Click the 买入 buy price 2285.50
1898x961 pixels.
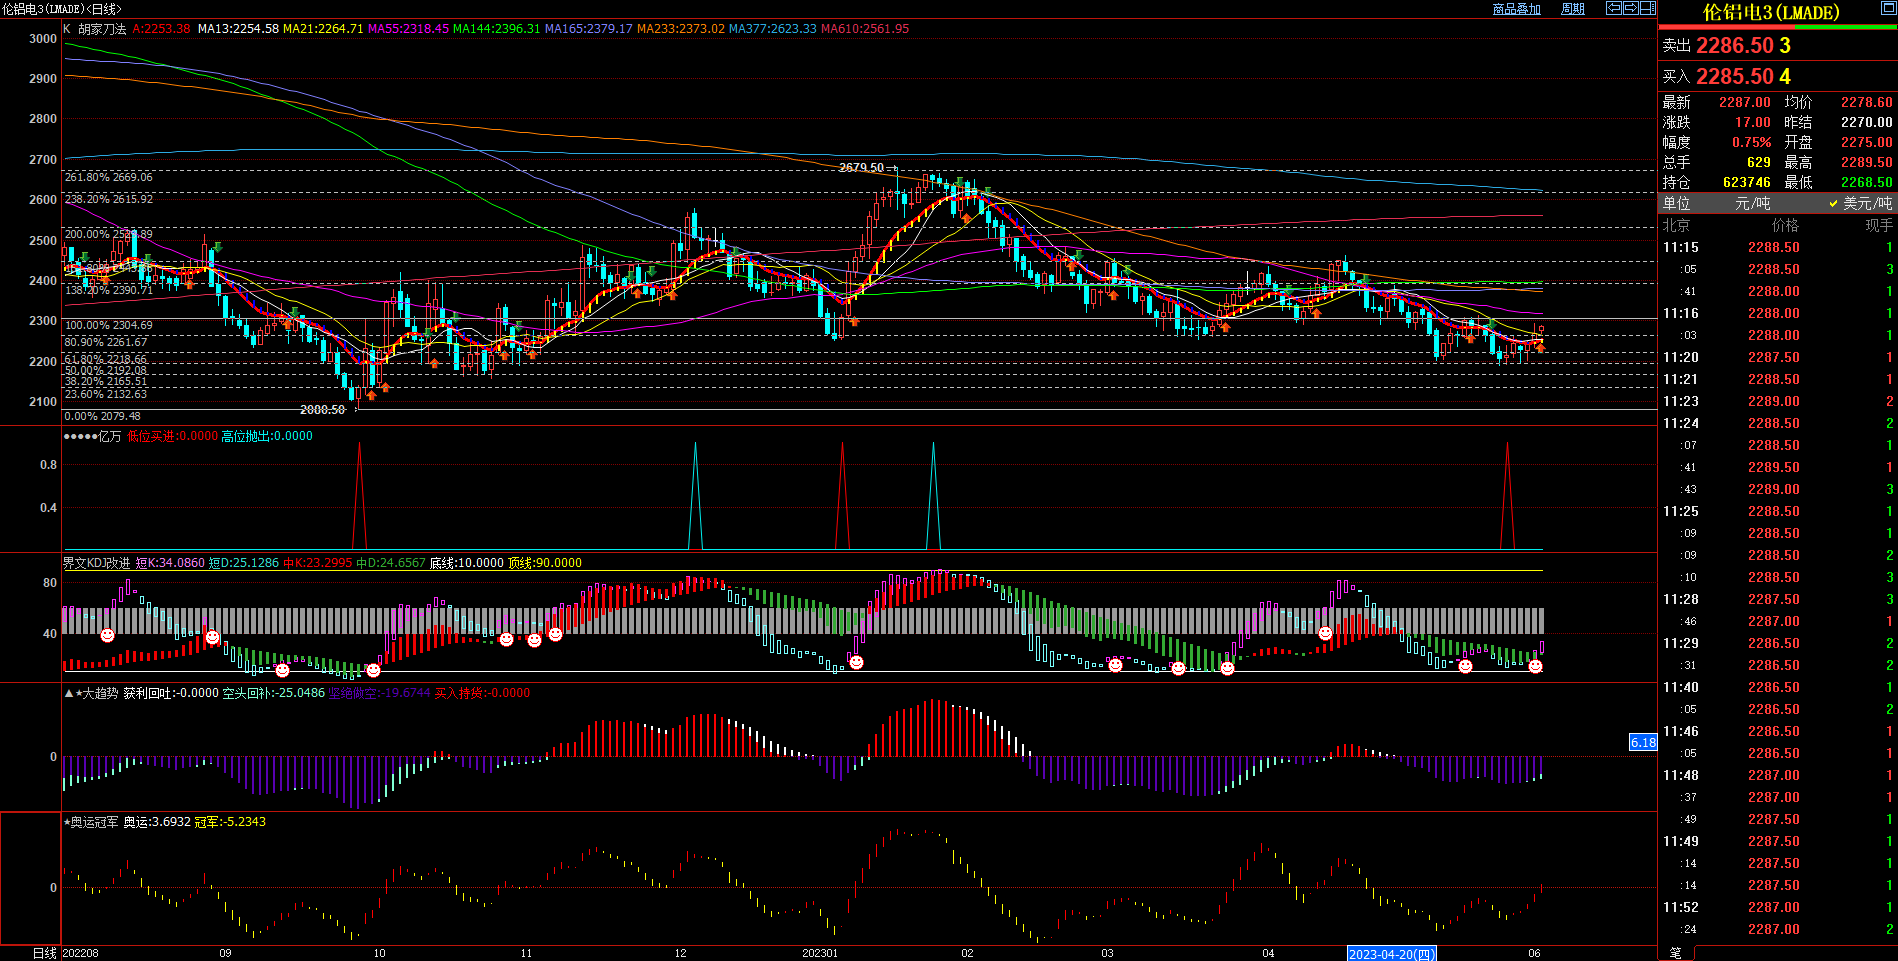pos(1734,77)
